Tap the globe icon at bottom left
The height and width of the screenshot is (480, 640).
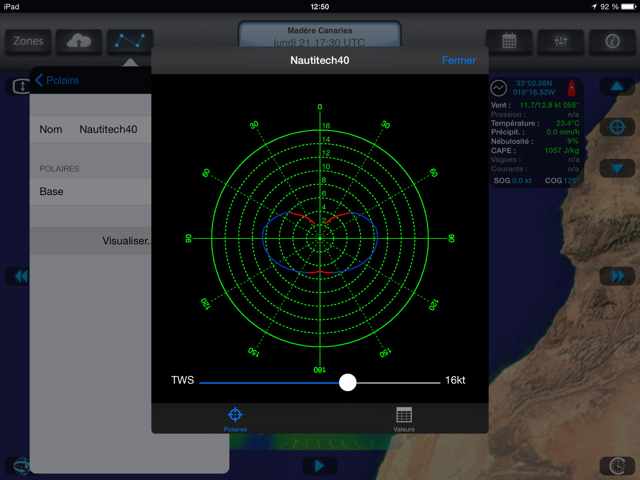coord(20,466)
